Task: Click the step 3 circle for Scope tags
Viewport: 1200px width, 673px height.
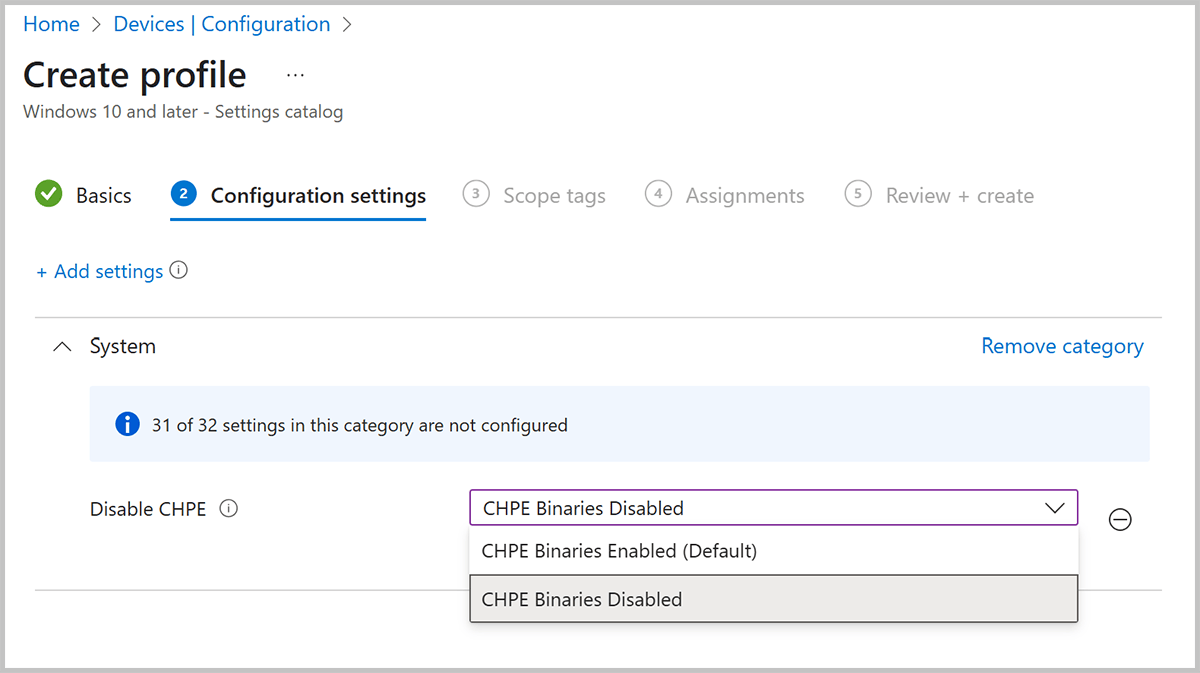Action: (476, 195)
